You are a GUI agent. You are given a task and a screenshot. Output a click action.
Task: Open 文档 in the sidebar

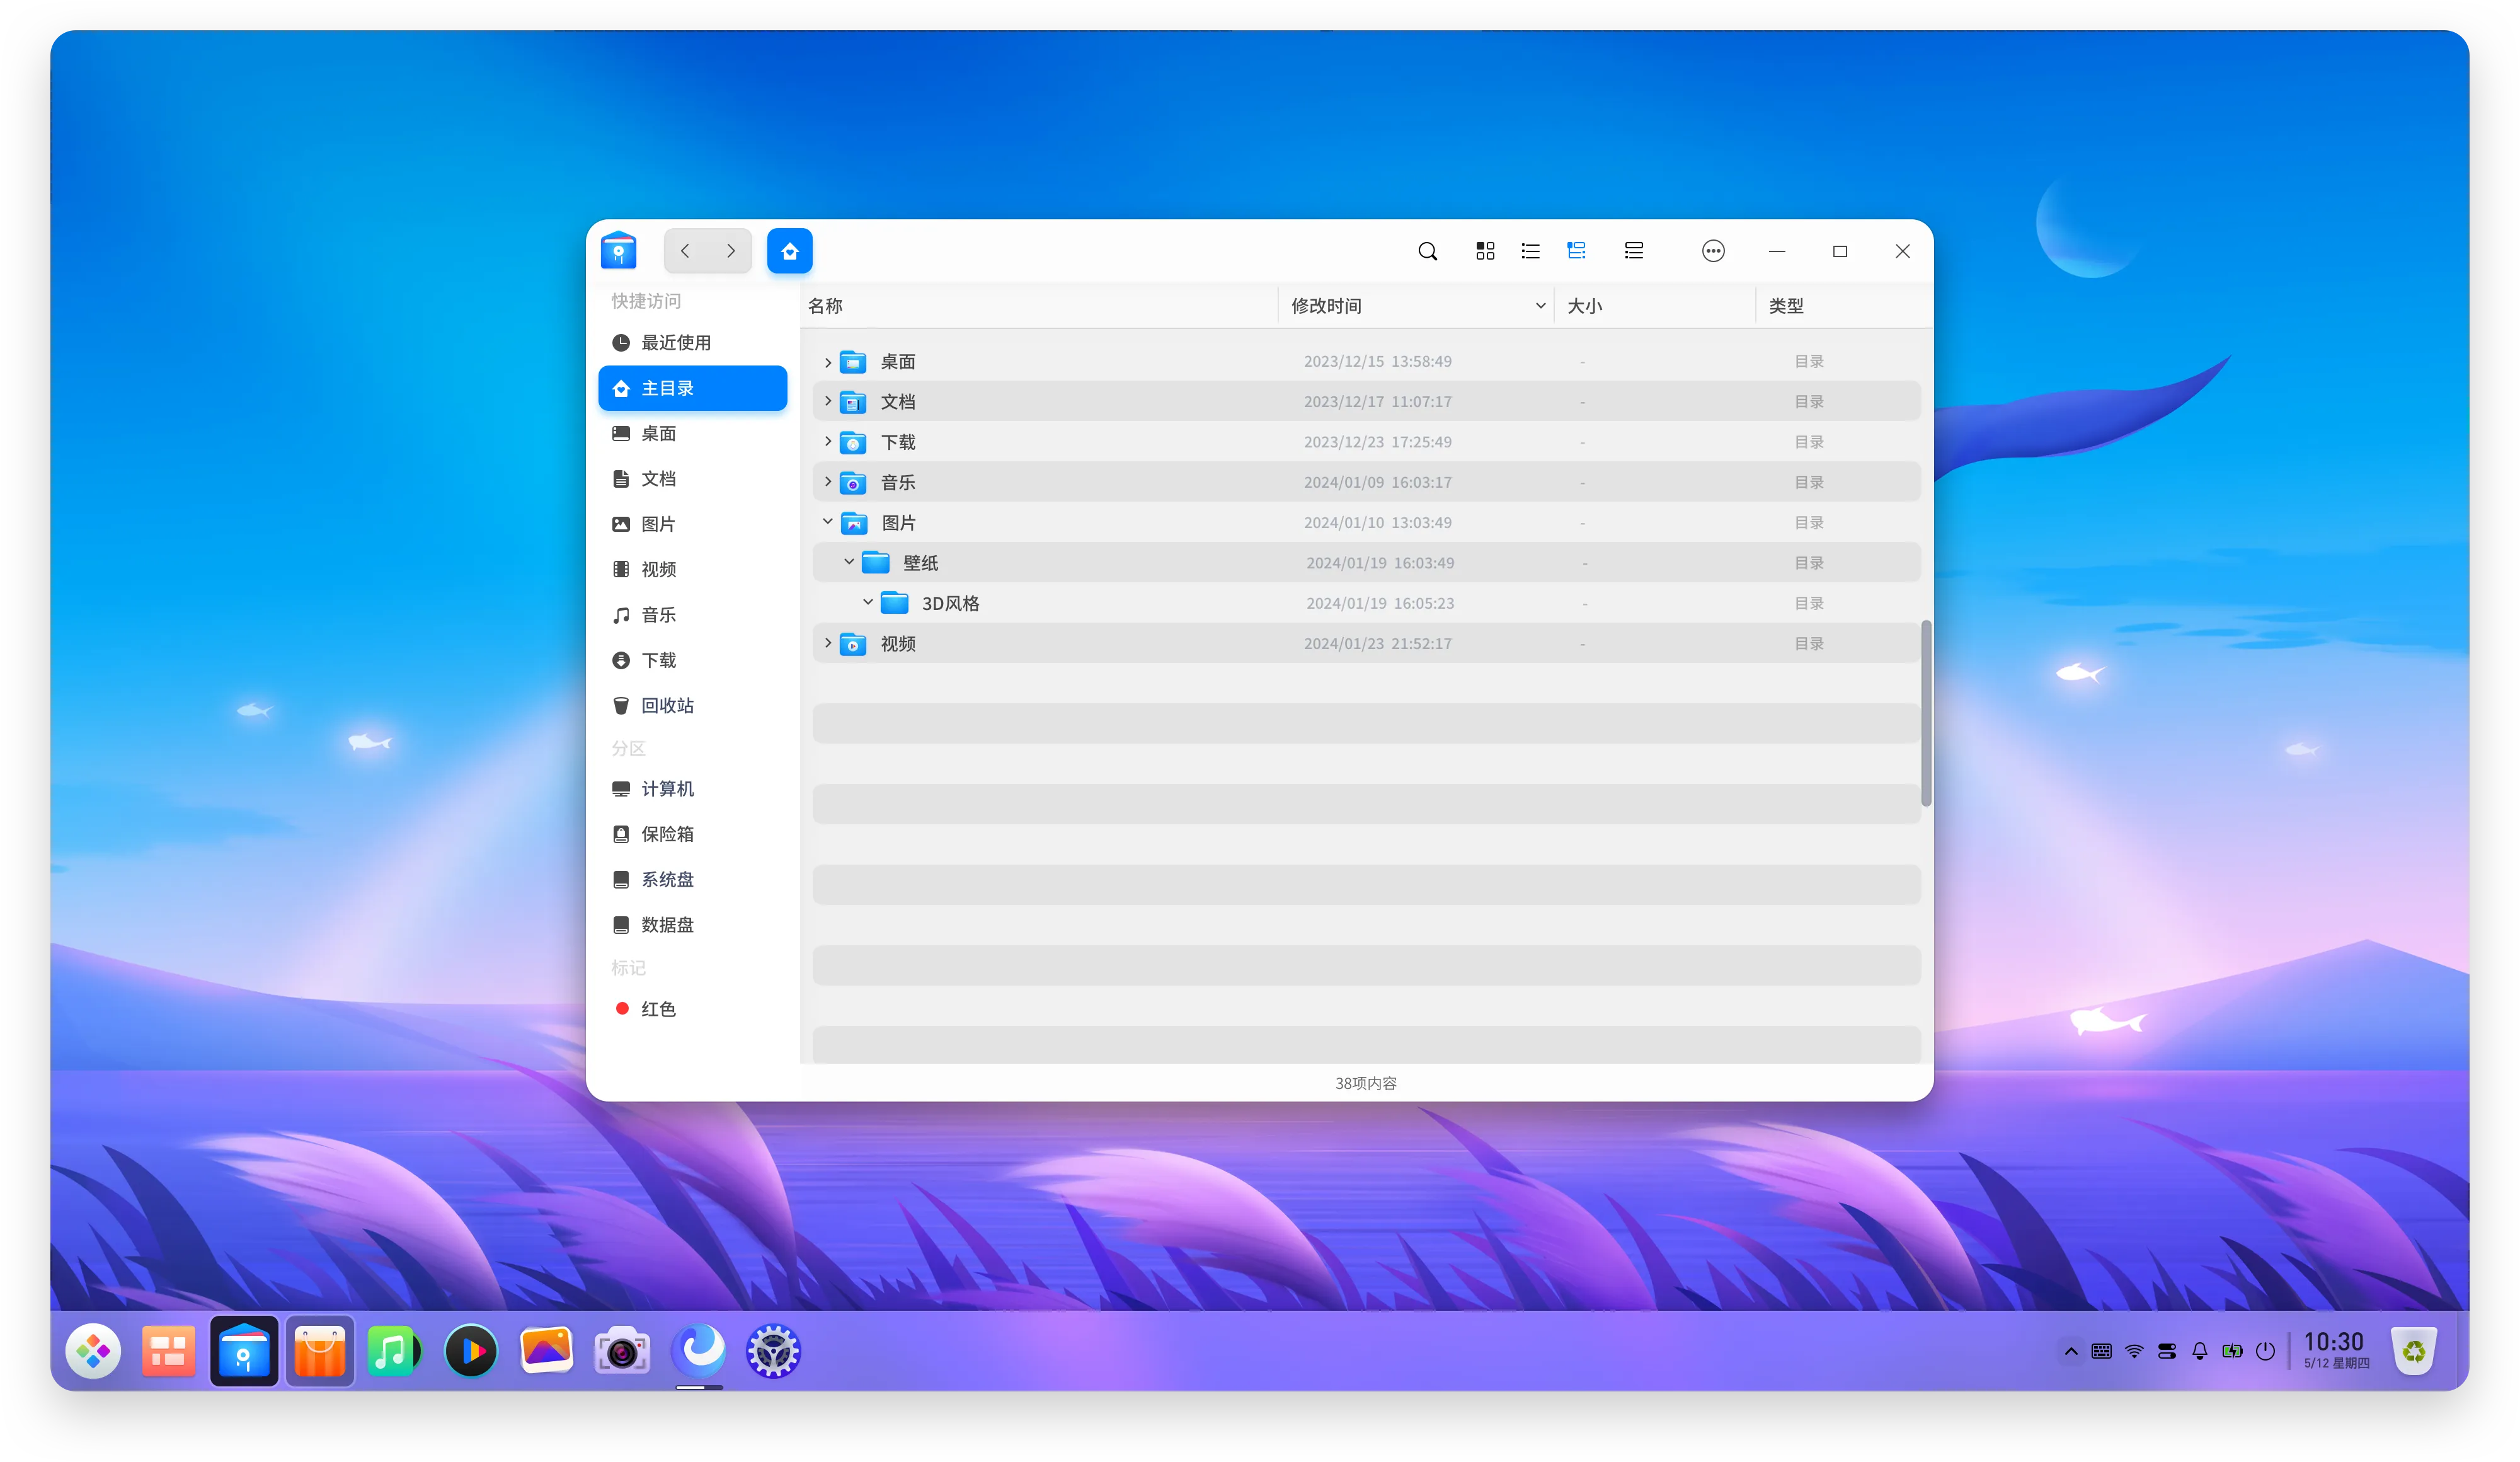click(692, 479)
